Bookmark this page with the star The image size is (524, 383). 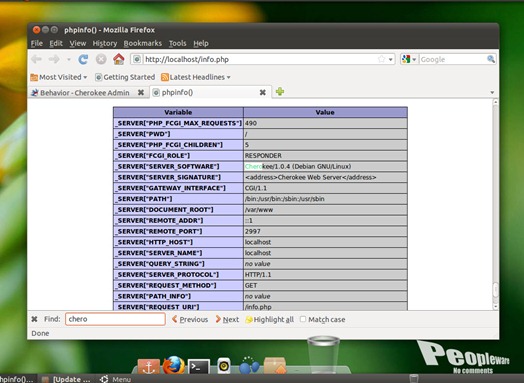point(381,59)
